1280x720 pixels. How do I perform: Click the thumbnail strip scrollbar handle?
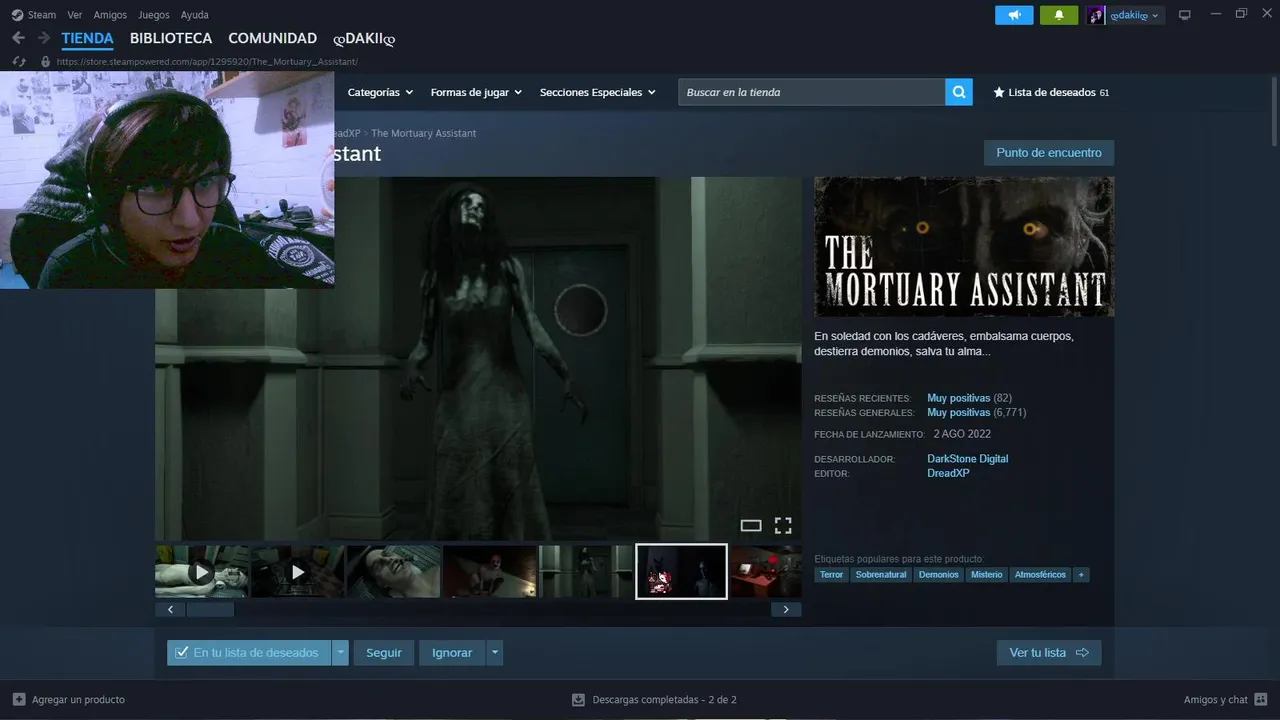point(210,609)
